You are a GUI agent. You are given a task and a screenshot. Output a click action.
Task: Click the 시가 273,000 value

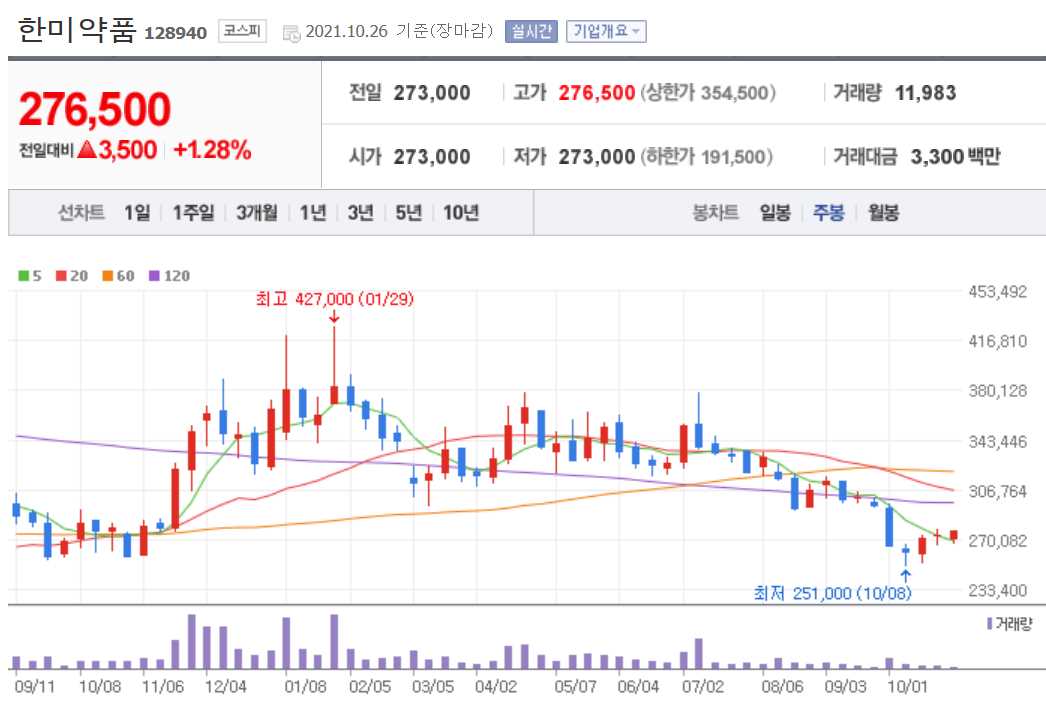click(x=432, y=157)
